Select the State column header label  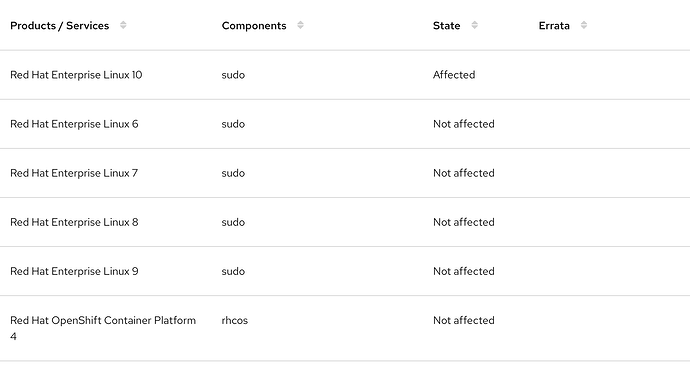(446, 26)
